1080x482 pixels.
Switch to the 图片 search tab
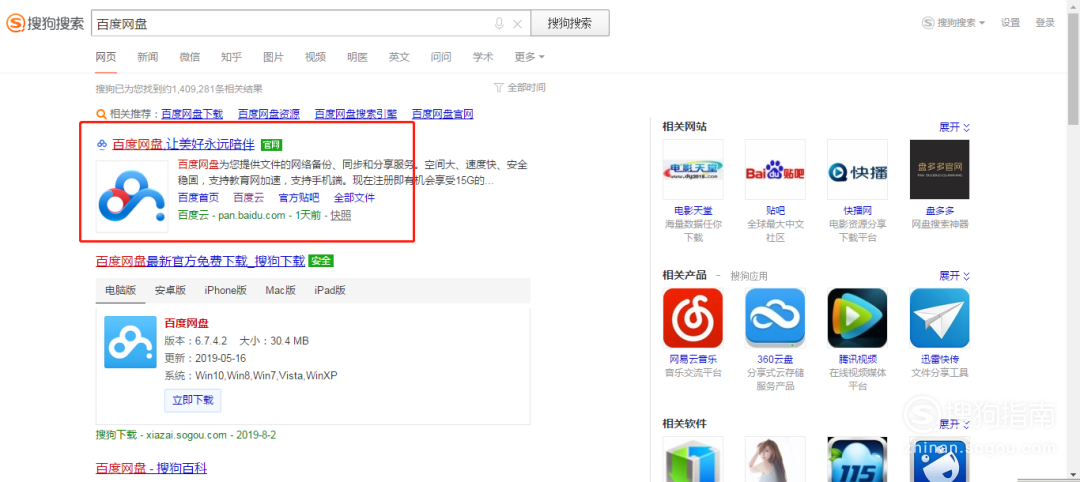(x=273, y=57)
